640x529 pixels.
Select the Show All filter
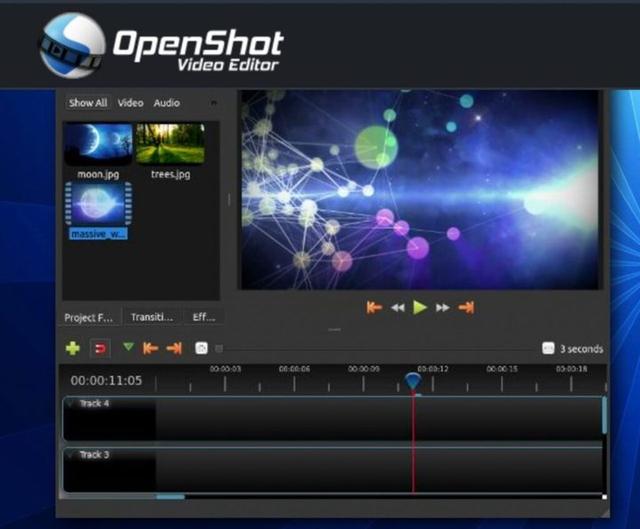coord(88,103)
